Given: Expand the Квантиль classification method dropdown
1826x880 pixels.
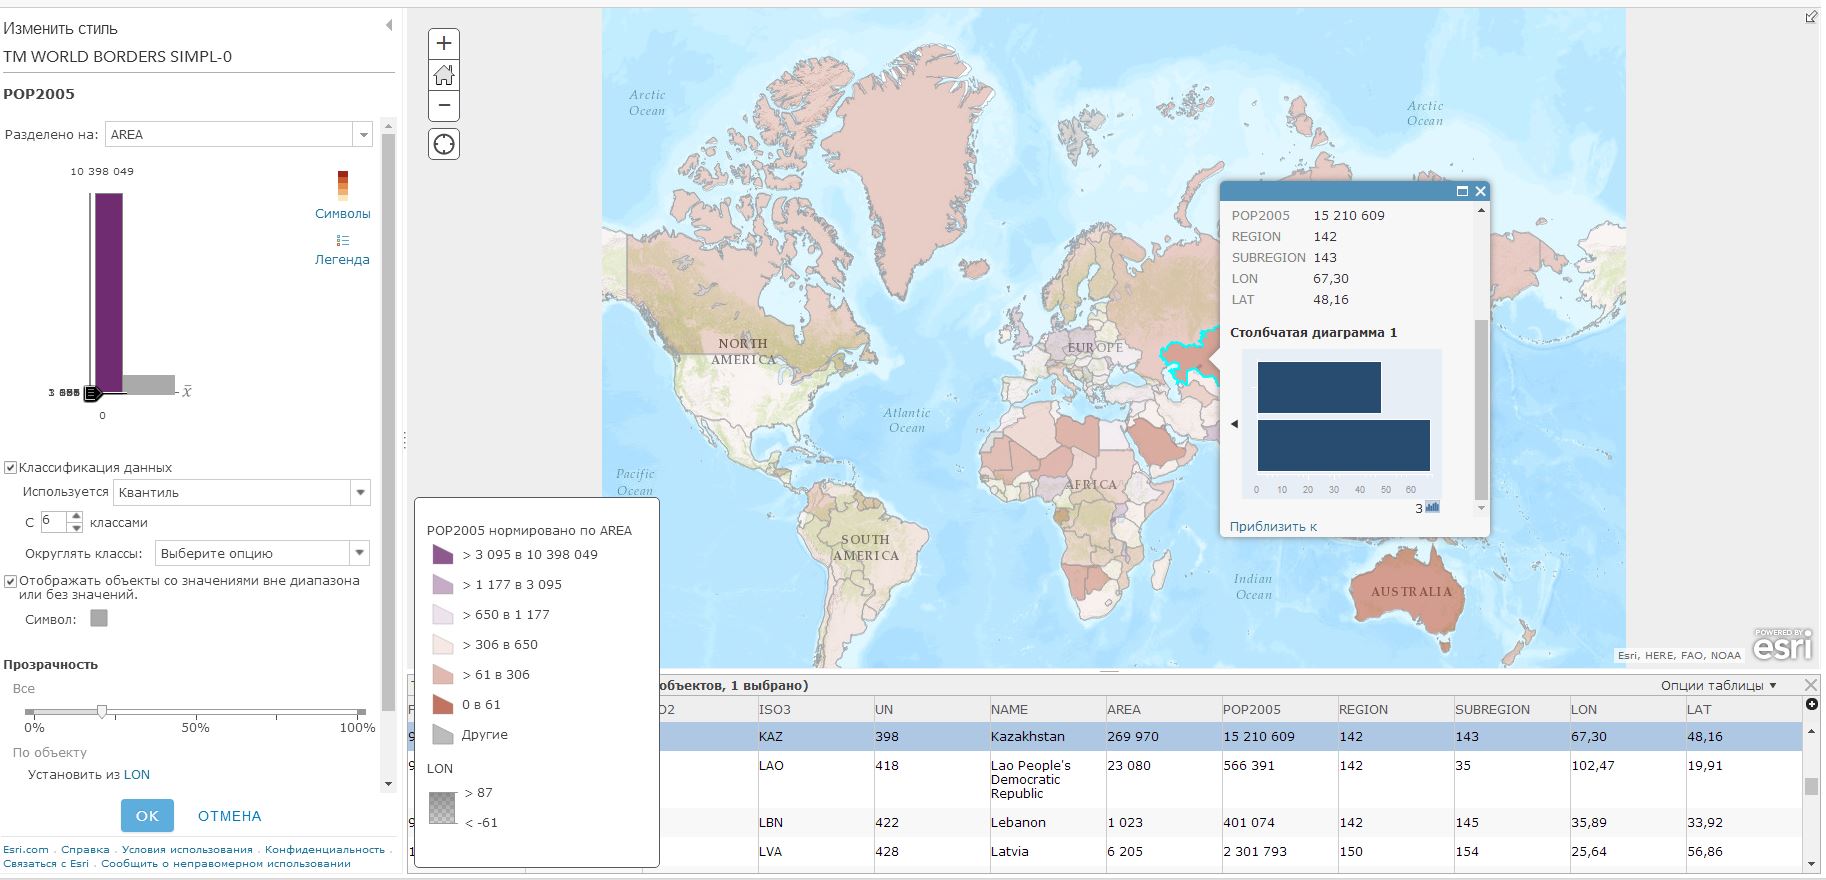Looking at the screenshot, I should [360, 492].
